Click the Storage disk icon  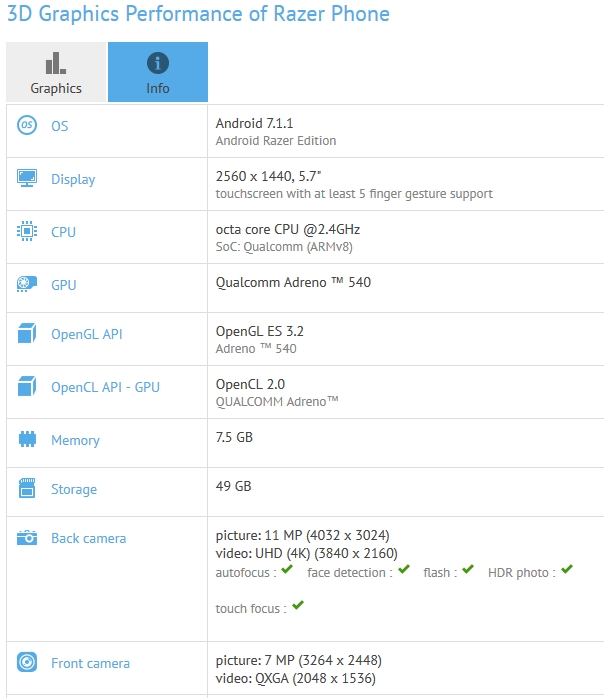pos(27,489)
